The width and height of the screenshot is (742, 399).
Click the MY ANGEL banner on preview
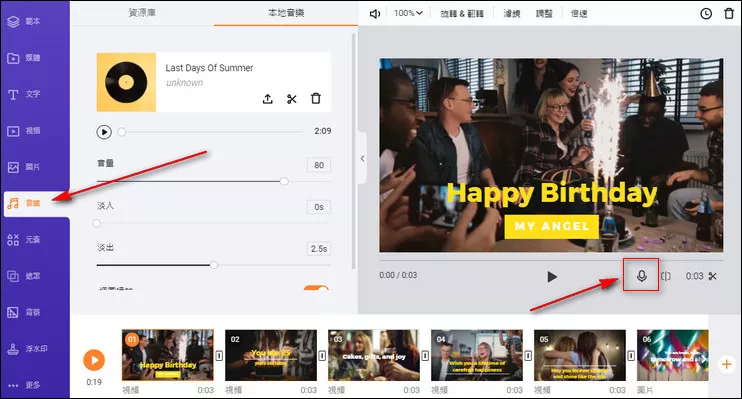552,226
